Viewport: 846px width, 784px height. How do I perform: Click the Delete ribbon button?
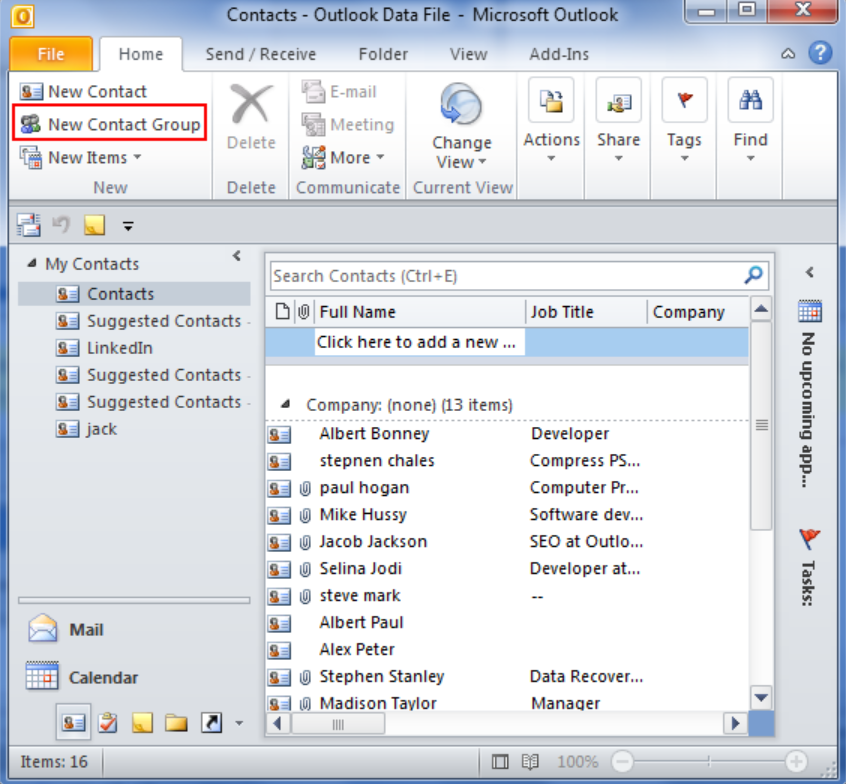click(x=251, y=118)
